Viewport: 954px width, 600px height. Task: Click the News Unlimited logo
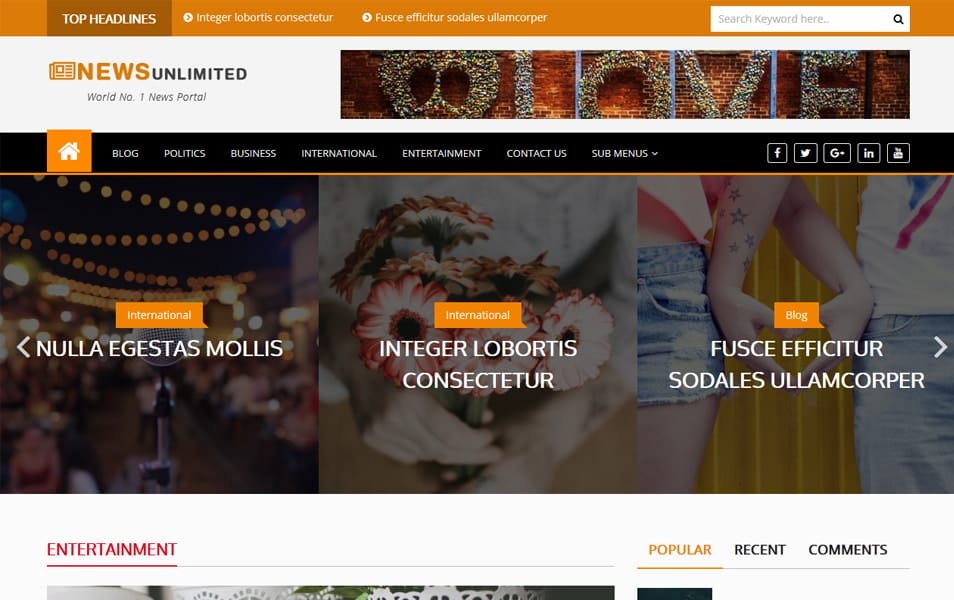(x=148, y=82)
